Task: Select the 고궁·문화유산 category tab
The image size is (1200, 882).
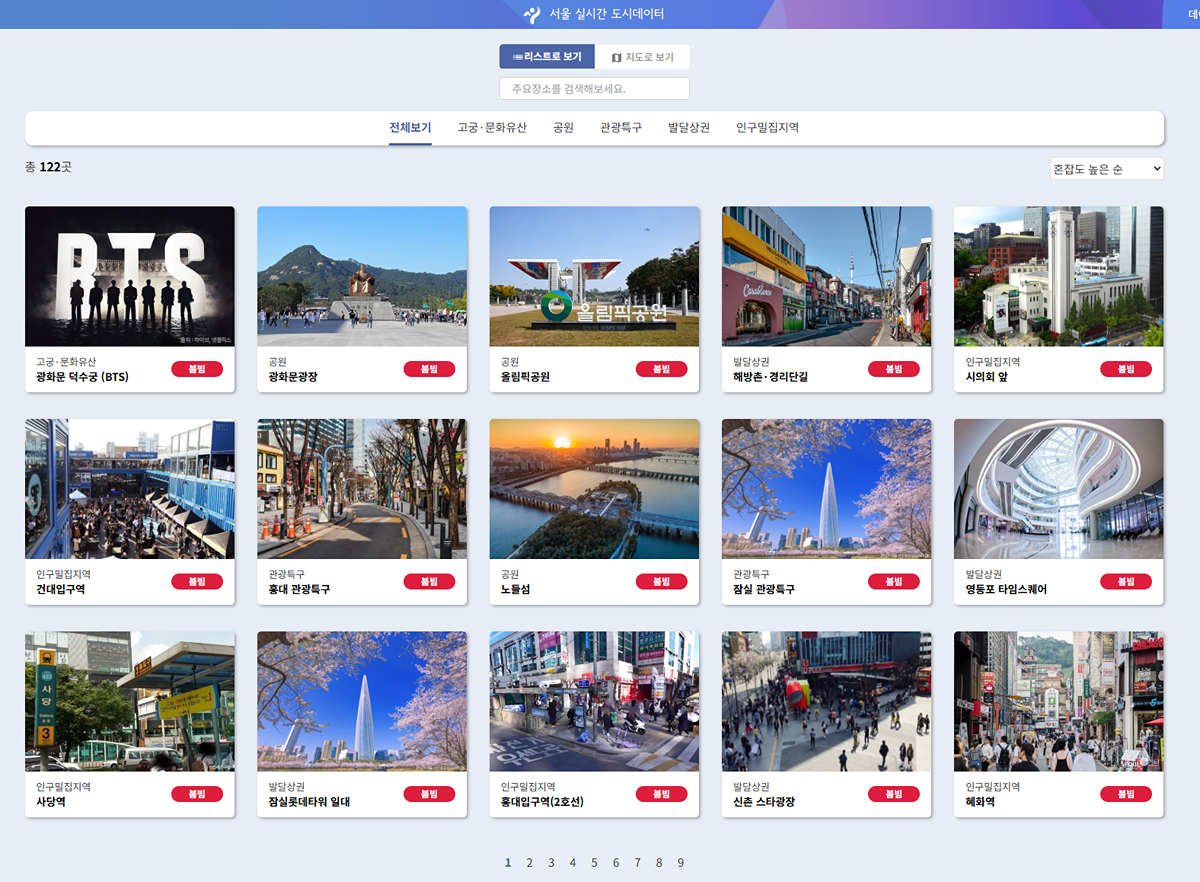Action: pyautogui.click(x=492, y=128)
